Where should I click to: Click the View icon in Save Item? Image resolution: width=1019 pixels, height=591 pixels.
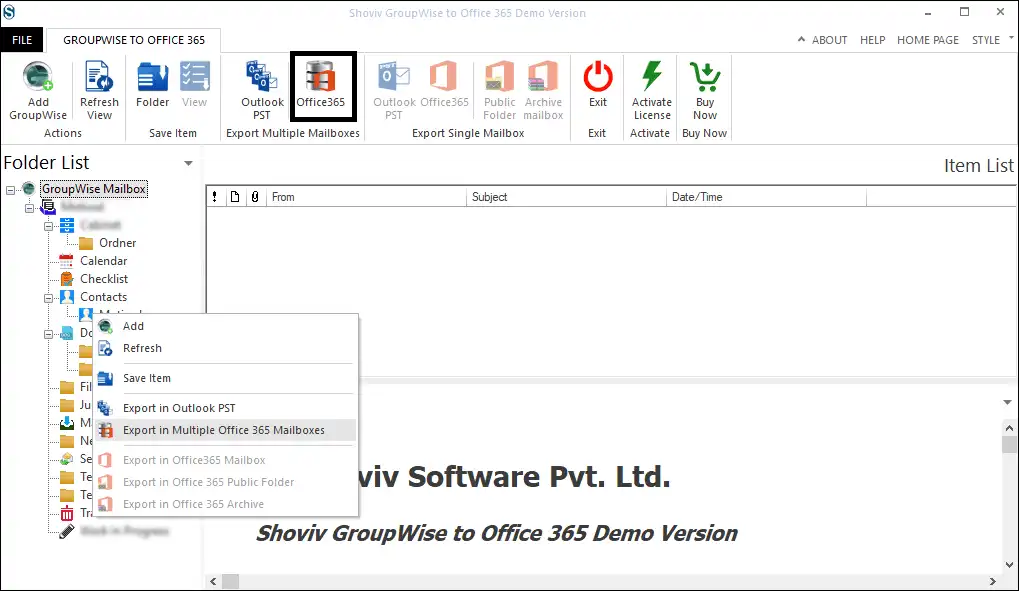[194, 76]
